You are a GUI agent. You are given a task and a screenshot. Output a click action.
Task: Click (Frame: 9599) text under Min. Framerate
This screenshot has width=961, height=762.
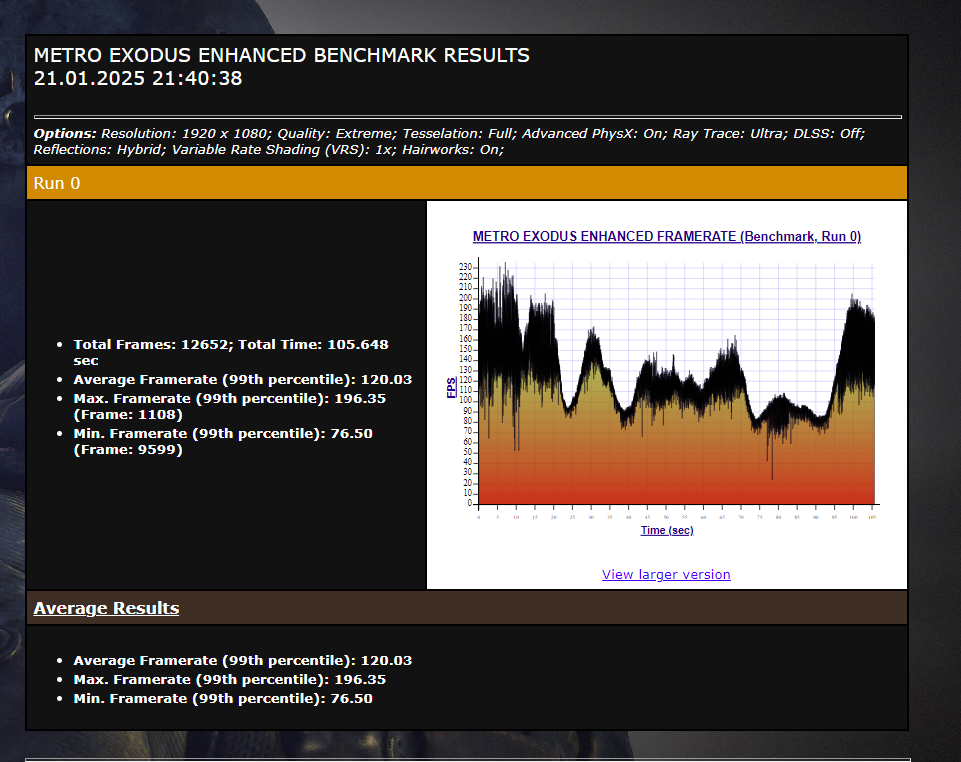pos(128,450)
